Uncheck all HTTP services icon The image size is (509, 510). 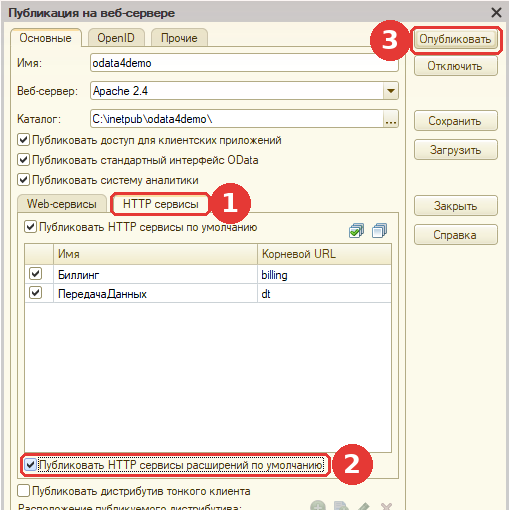click(x=379, y=231)
